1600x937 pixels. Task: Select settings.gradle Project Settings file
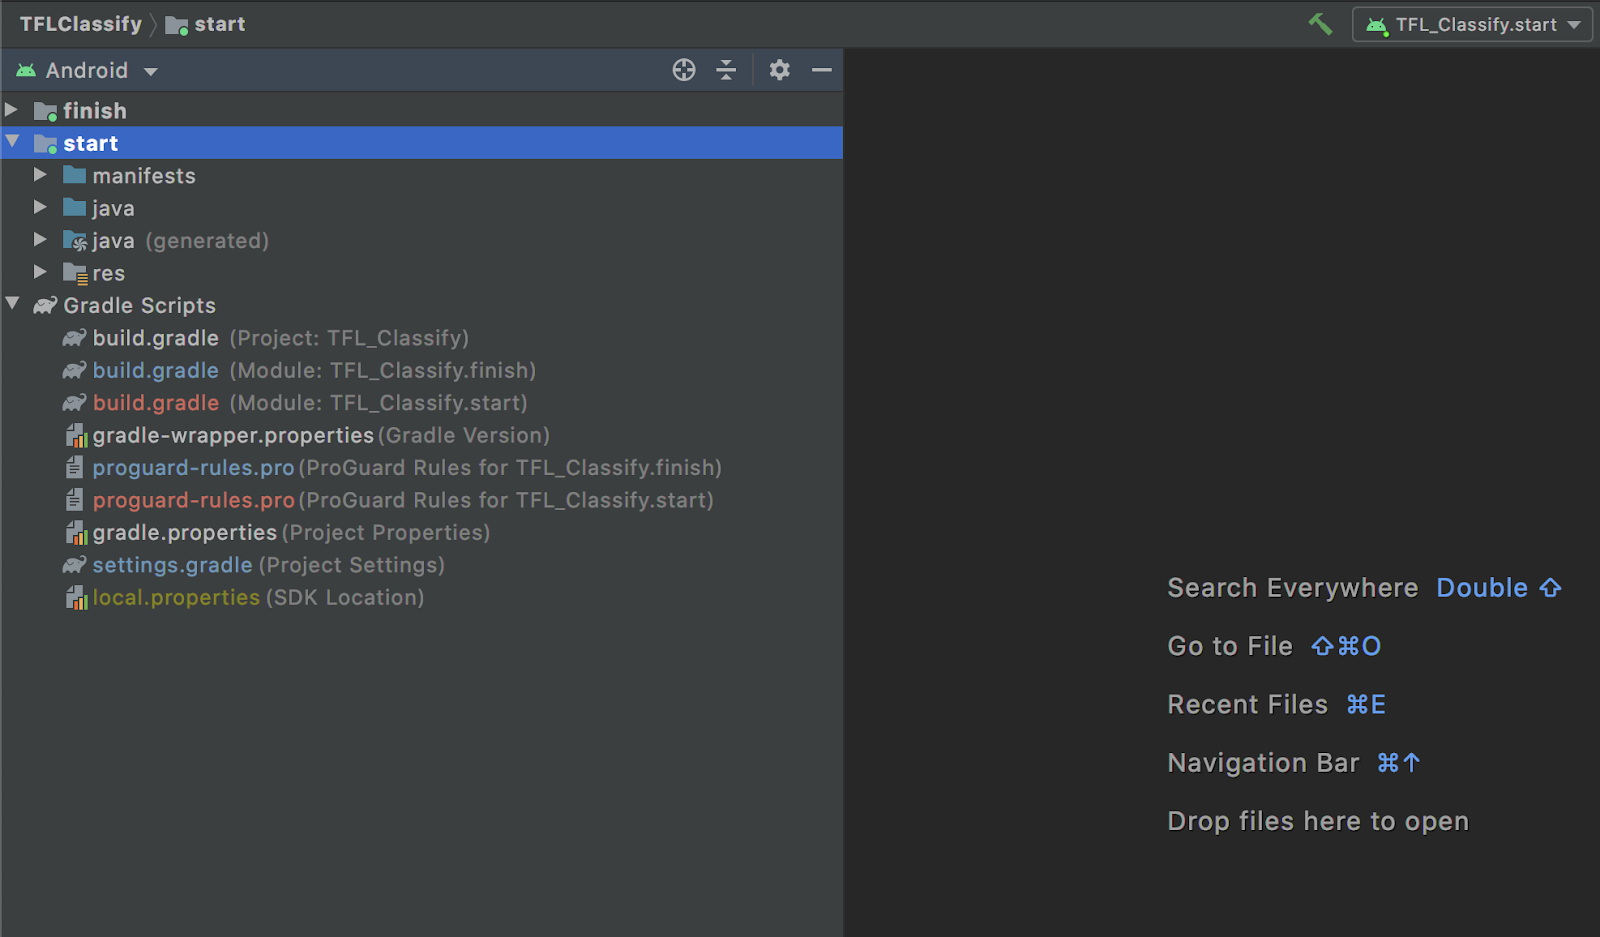click(x=172, y=565)
